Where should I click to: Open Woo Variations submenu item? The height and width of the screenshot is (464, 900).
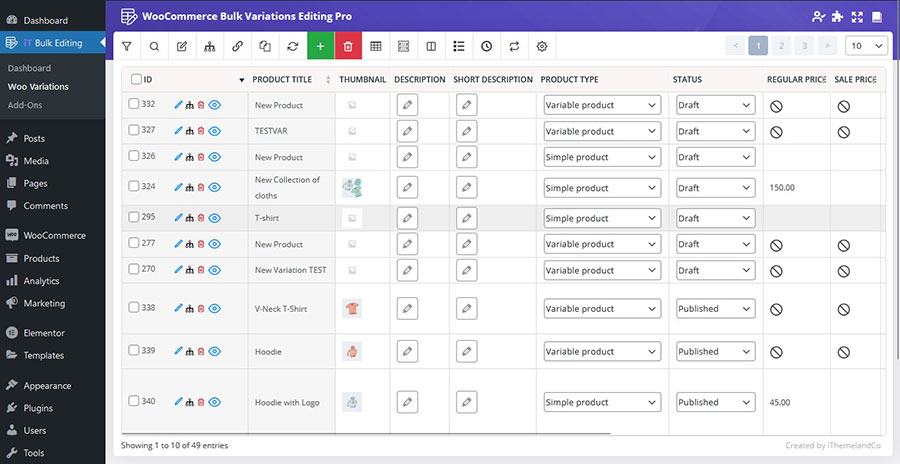click(38, 87)
